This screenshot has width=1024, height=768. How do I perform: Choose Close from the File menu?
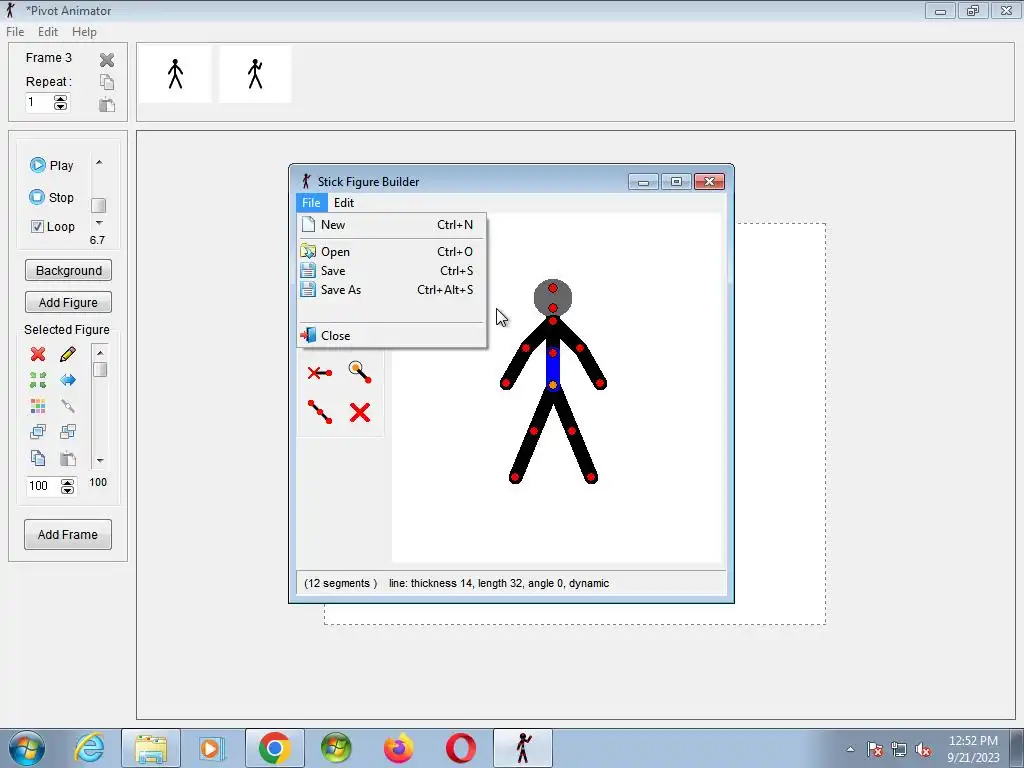click(391, 336)
